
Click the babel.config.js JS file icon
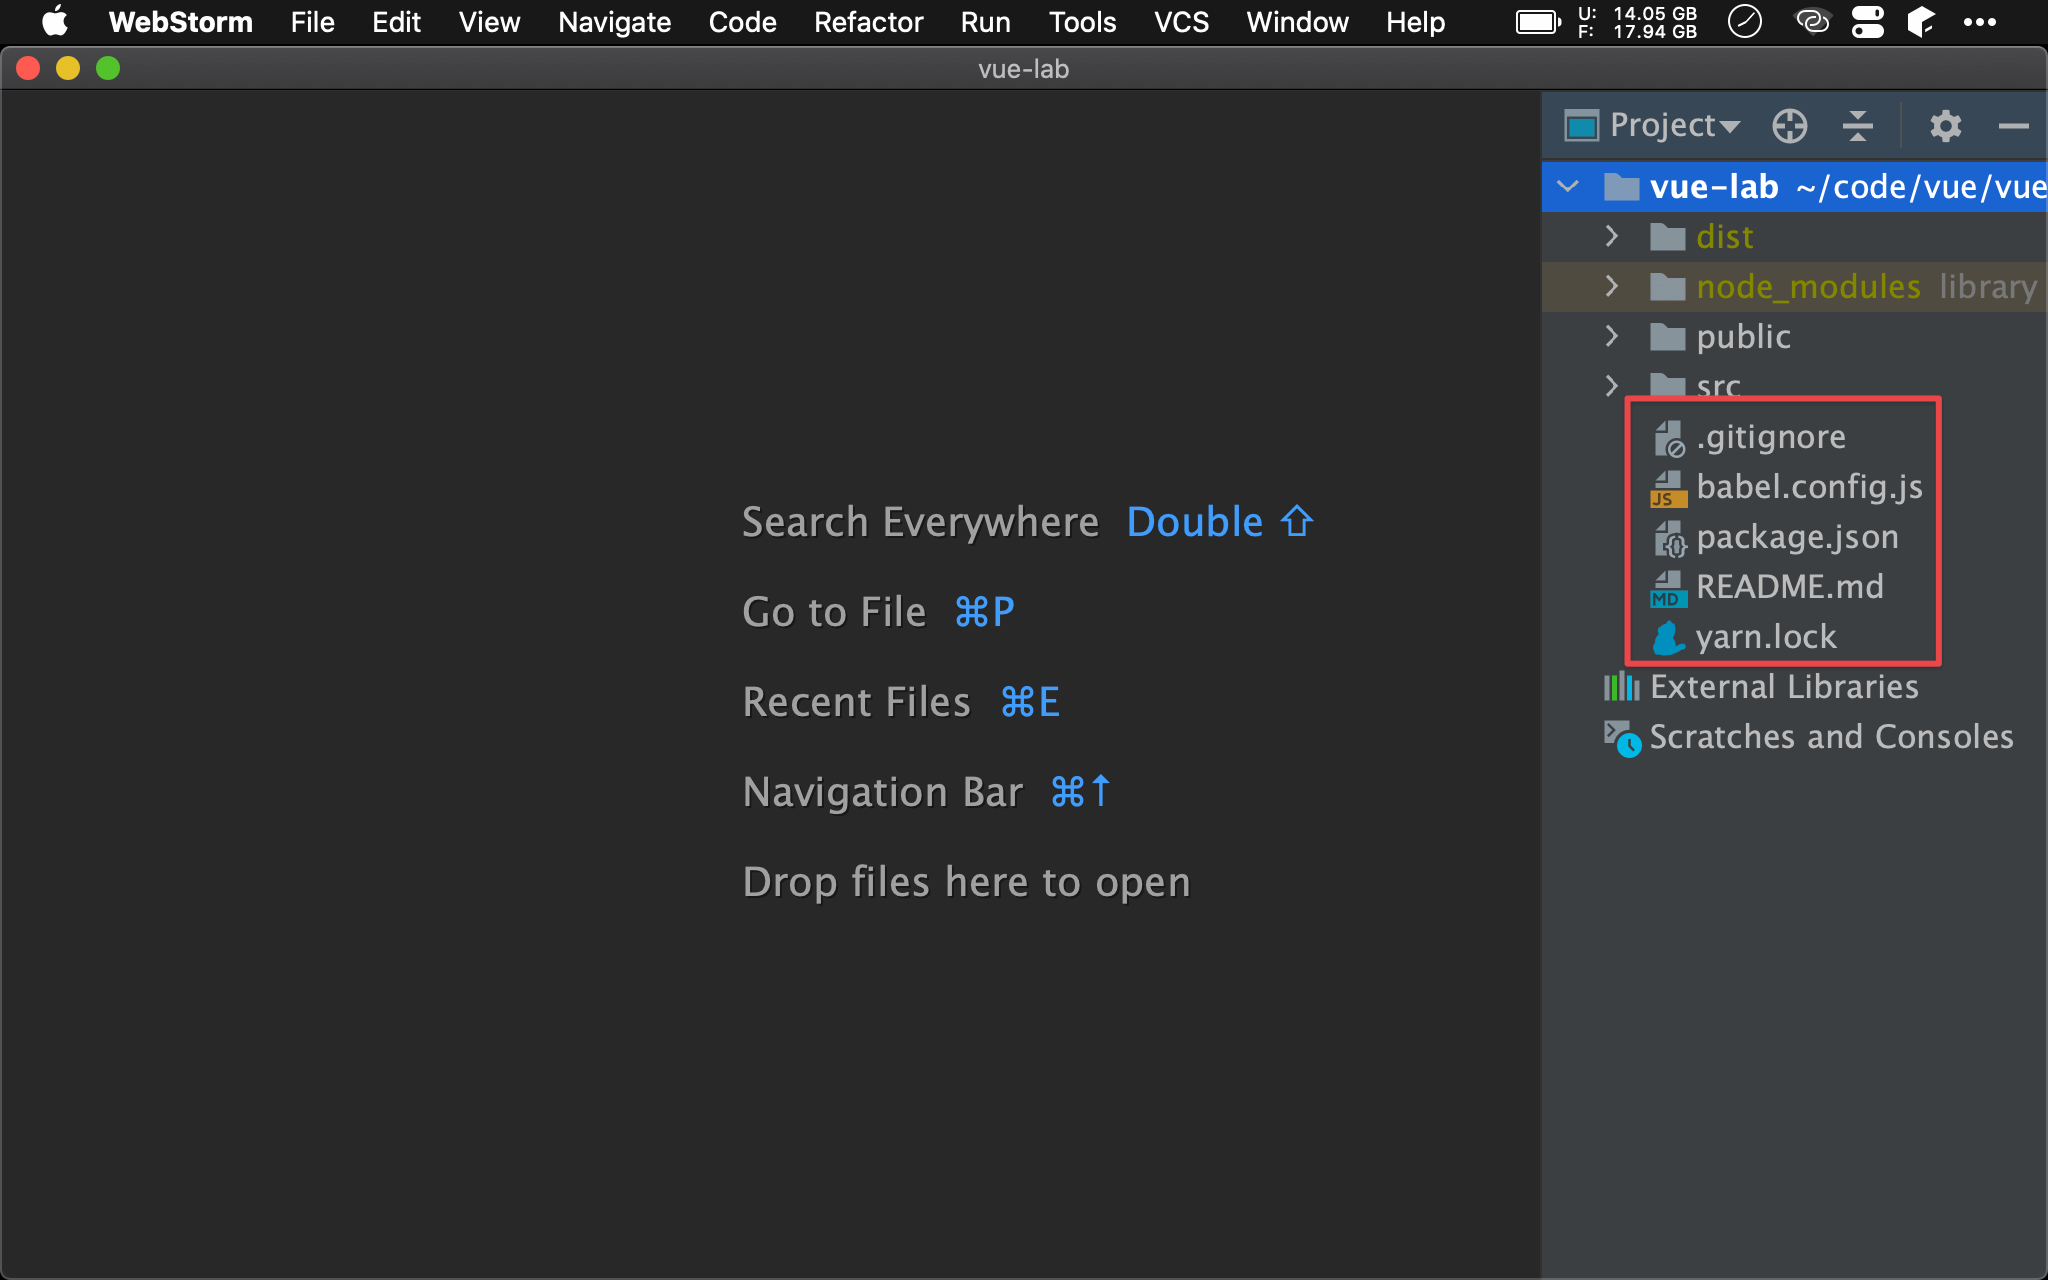(1668, 488)
